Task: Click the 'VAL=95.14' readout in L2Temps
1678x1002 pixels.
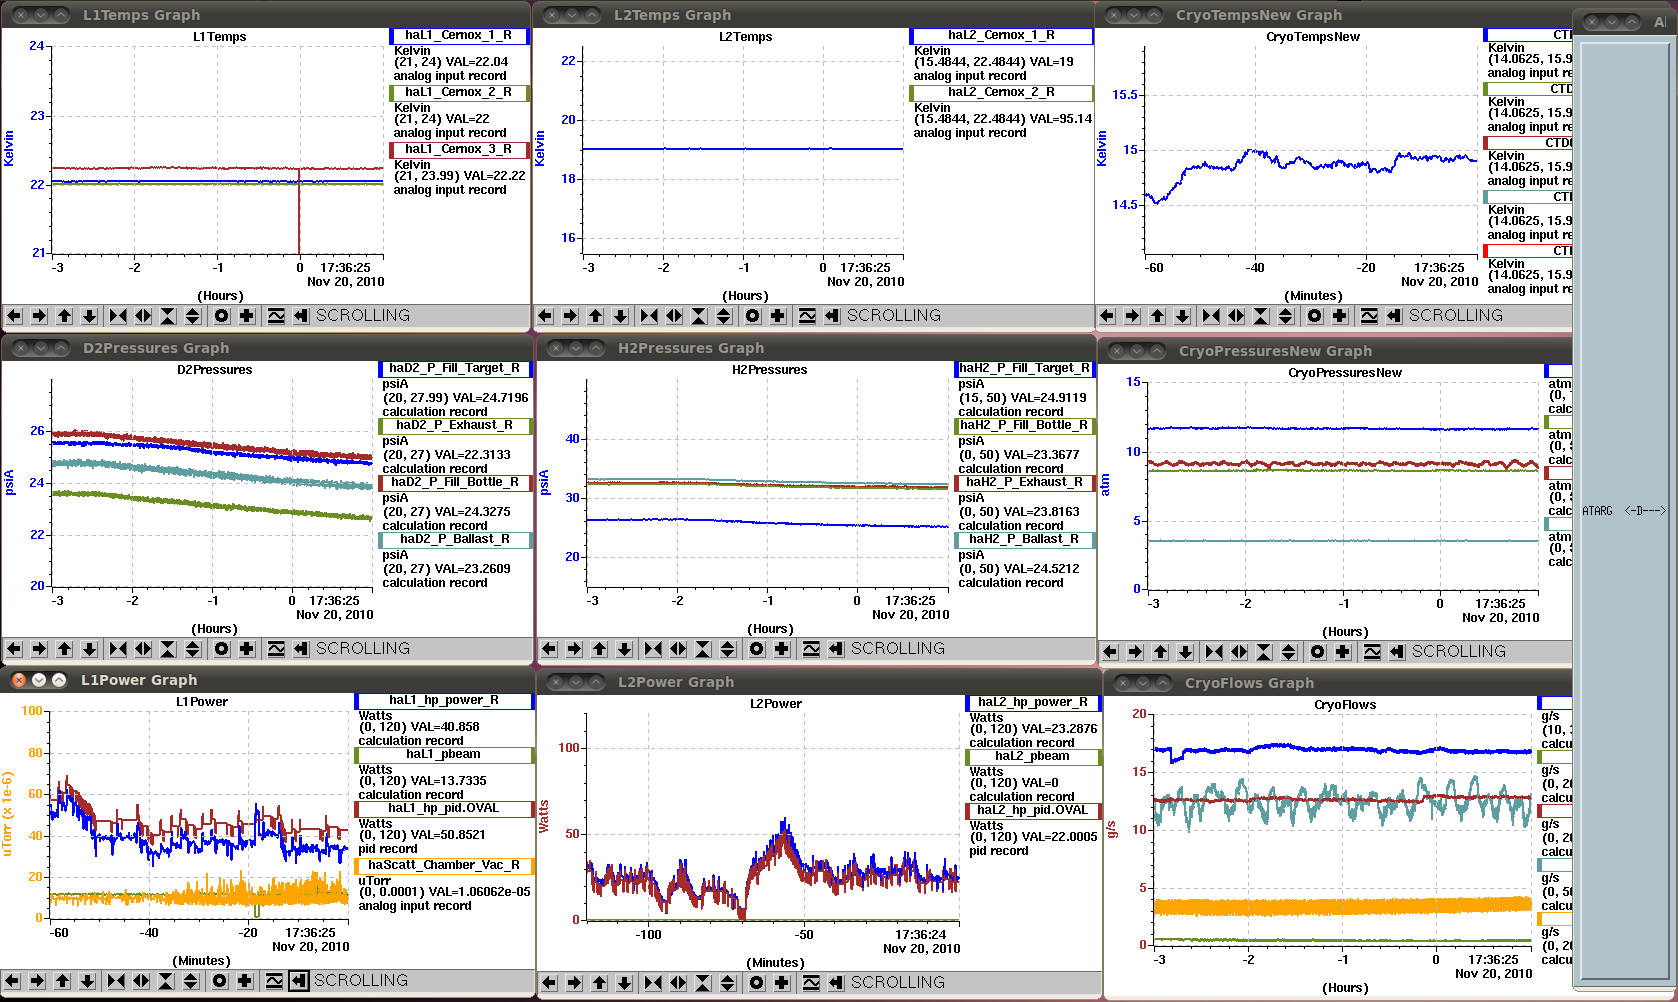Action: pos(1061,119)
